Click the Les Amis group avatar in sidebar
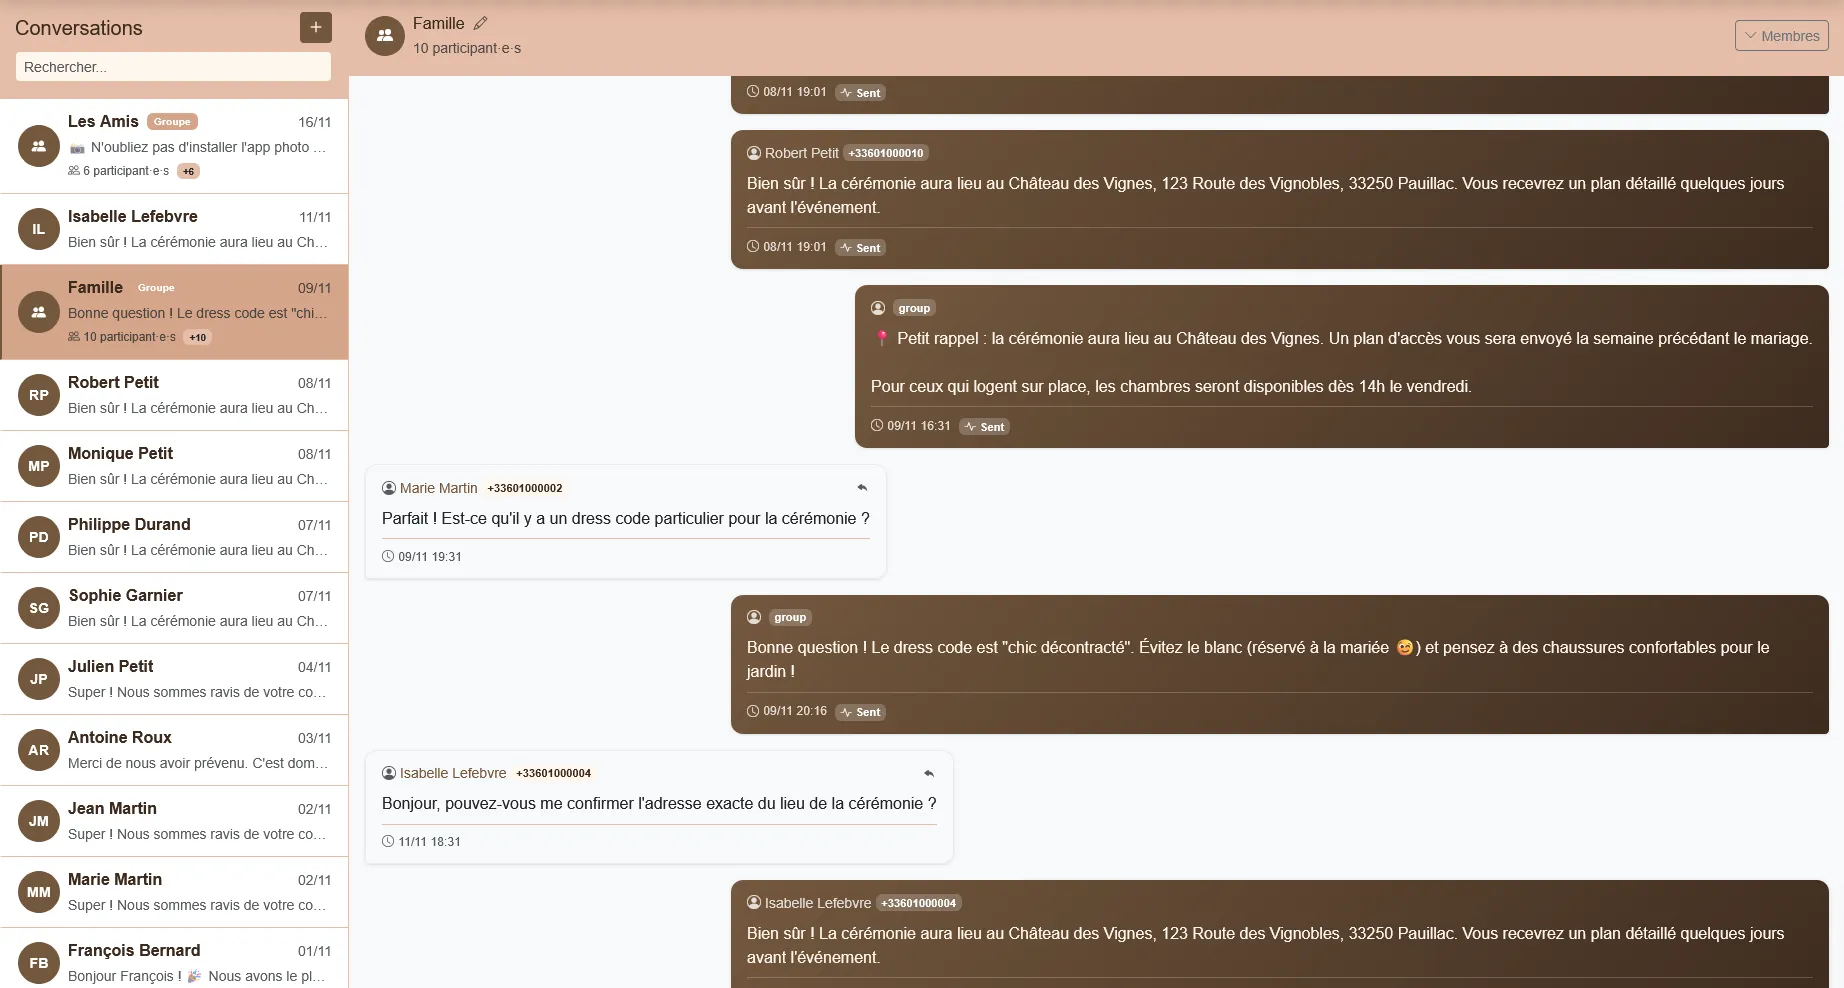 coord(38,146)
